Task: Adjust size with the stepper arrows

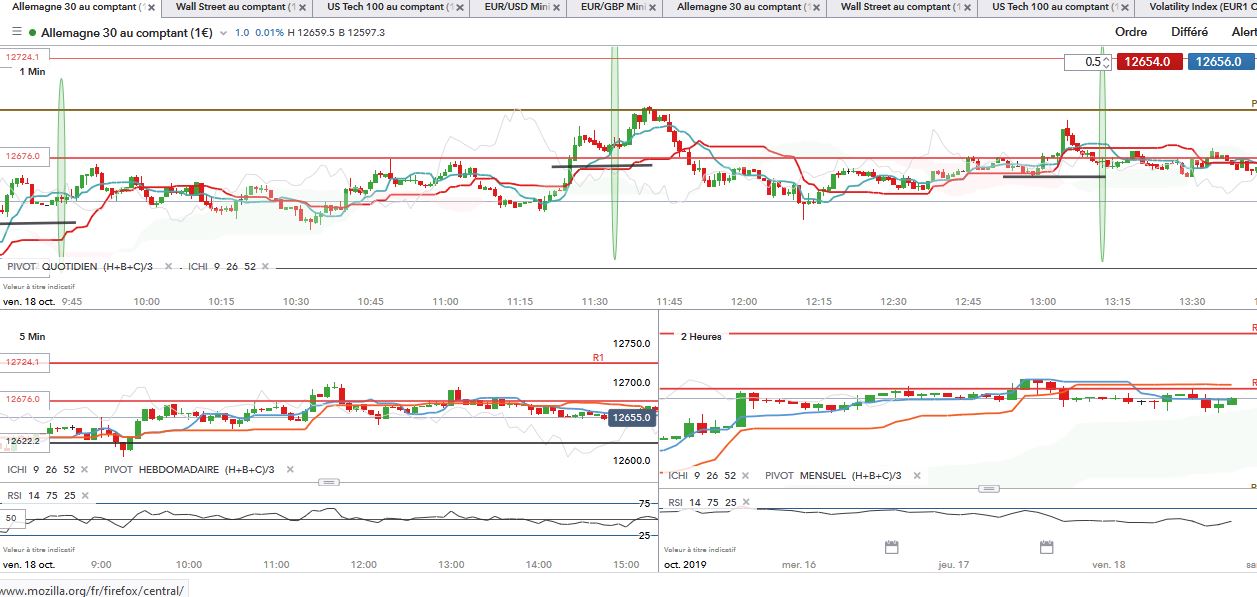Action: [1107, 62]
